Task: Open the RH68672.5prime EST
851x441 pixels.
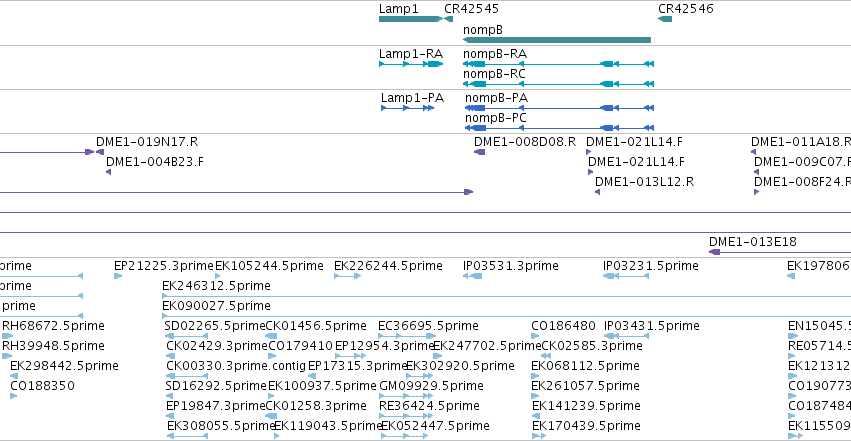Action: (x=7, y=336)
